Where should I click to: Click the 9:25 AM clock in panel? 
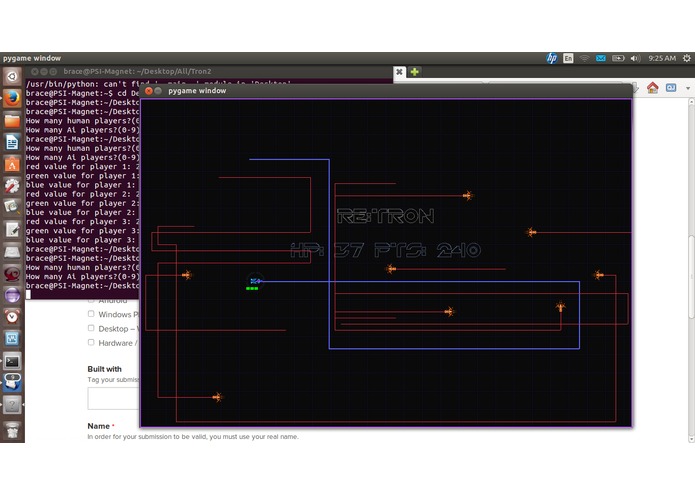[x=662, y=58]
